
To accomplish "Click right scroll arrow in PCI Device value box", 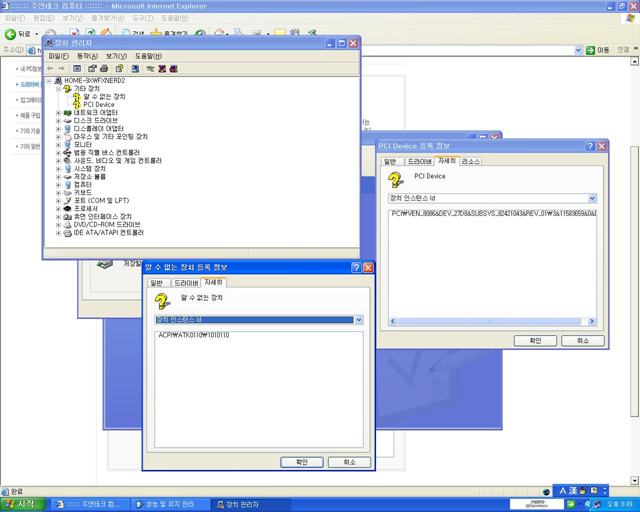I will [592, 321].
